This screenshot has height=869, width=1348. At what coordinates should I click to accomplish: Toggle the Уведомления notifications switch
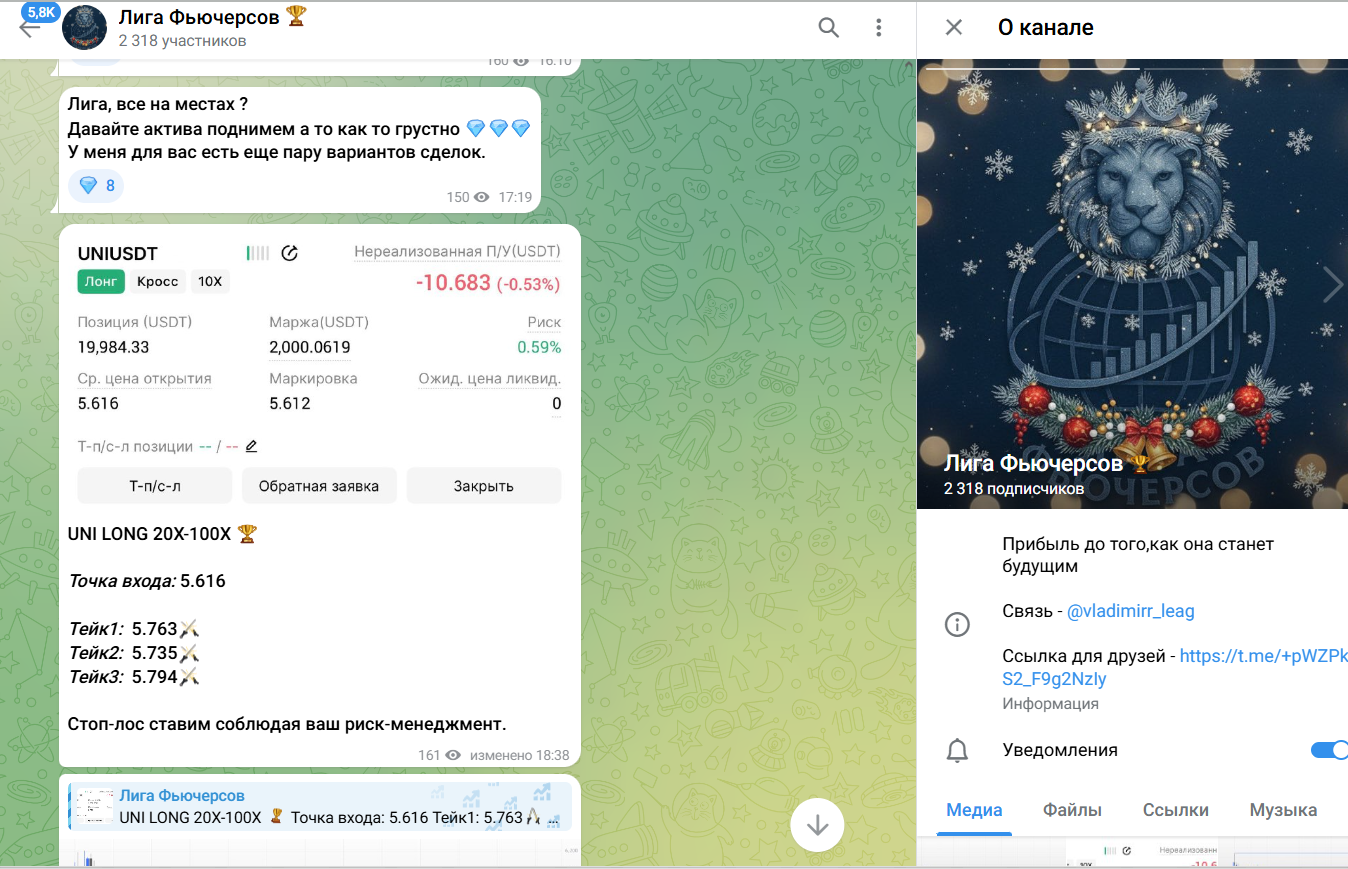(x=1329, y=750)
